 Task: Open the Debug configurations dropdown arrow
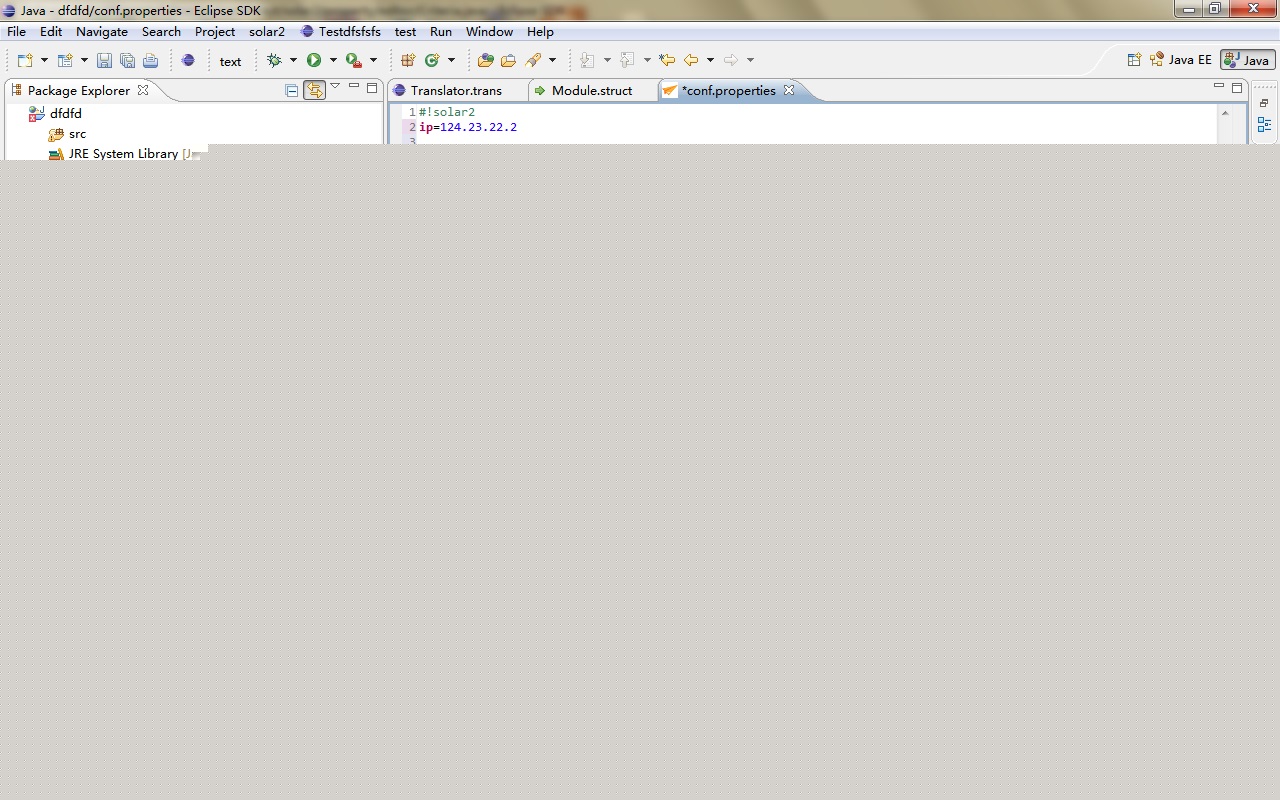point(293,60)
